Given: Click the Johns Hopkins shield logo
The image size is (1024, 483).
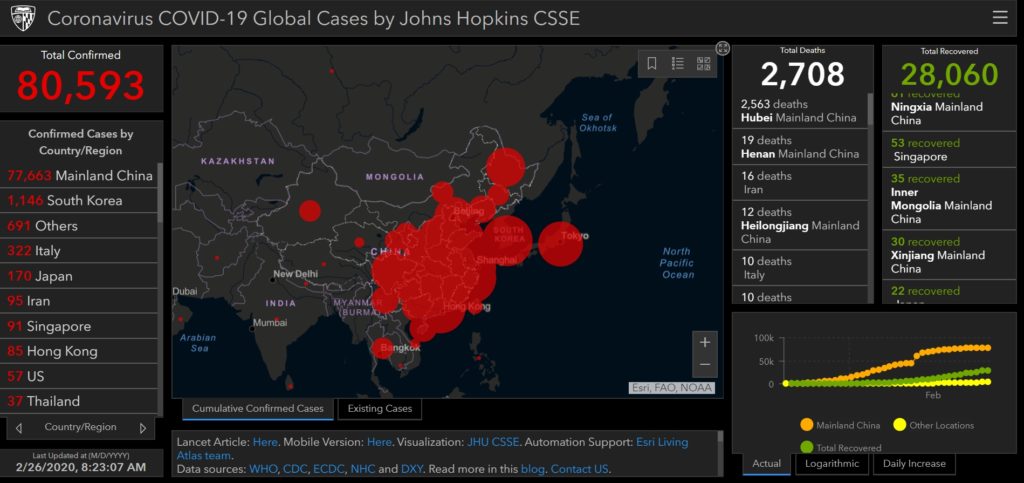Looking at the screenshot, I should 24,18.
